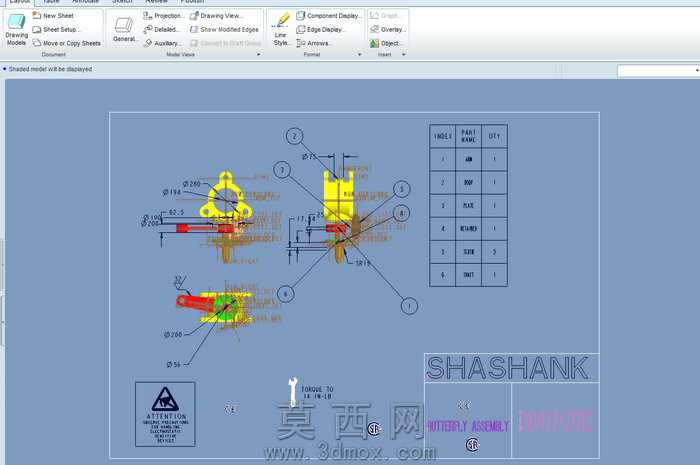Open the Drawing Models tool
700x465 pixels.
point(17,29)
